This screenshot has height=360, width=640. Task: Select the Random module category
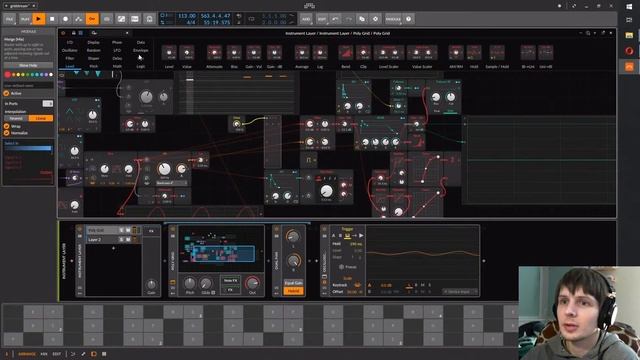tap(93, 50)
